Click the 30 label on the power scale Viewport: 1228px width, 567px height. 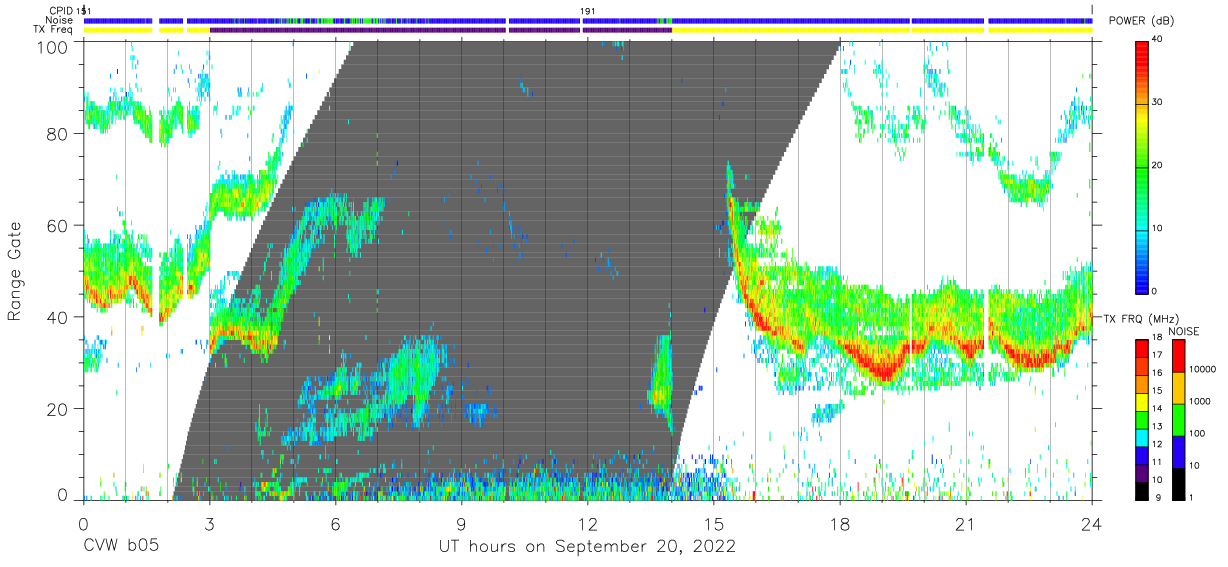1158,102
